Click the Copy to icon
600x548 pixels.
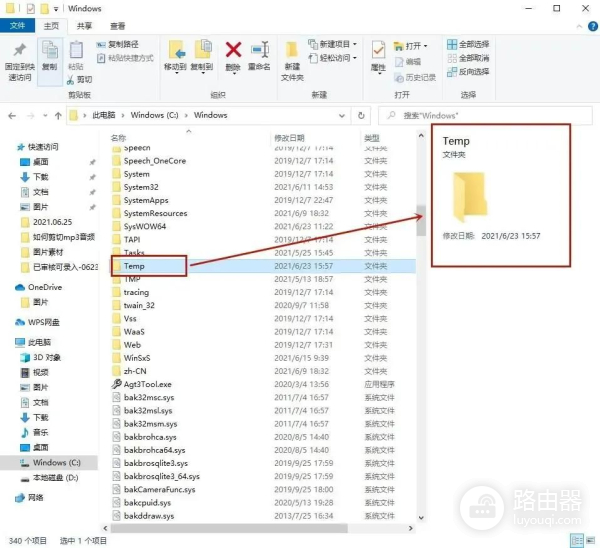click(202, 50)
